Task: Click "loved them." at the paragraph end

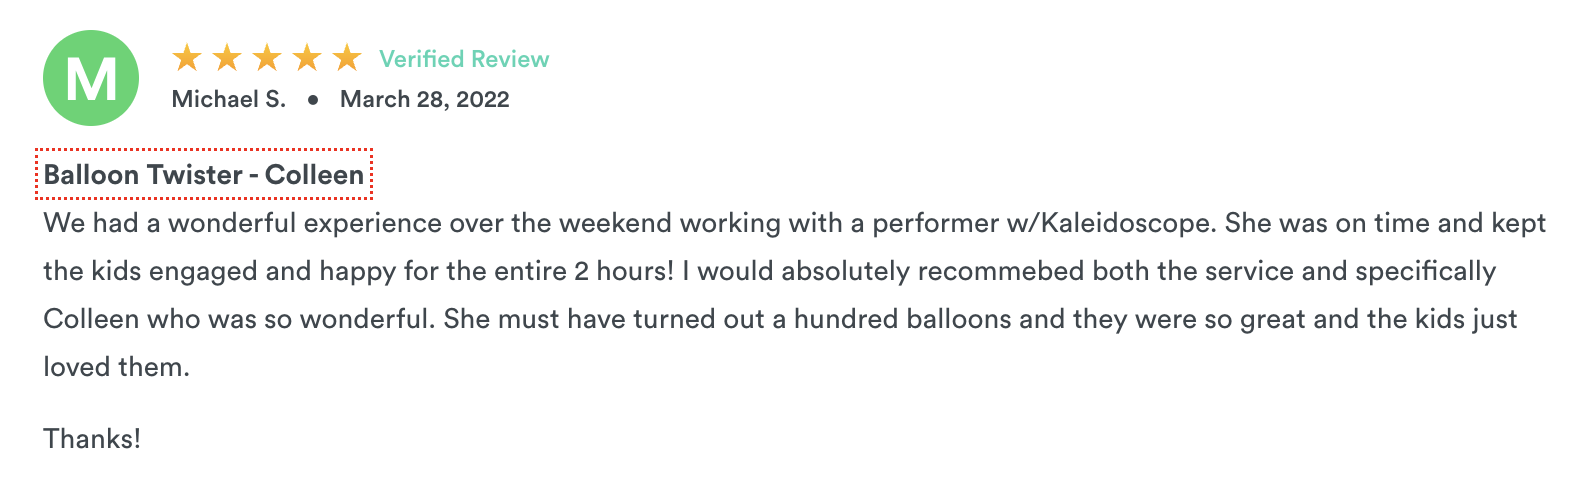Action: [116, 367]
